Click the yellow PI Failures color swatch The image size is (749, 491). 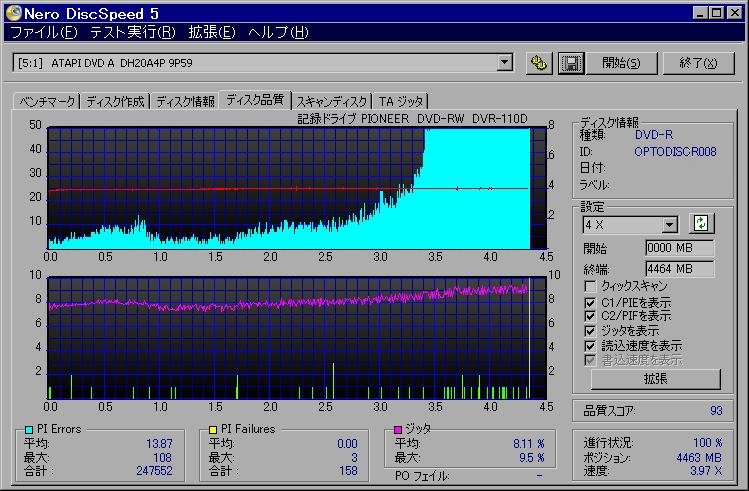pos(213,429)
